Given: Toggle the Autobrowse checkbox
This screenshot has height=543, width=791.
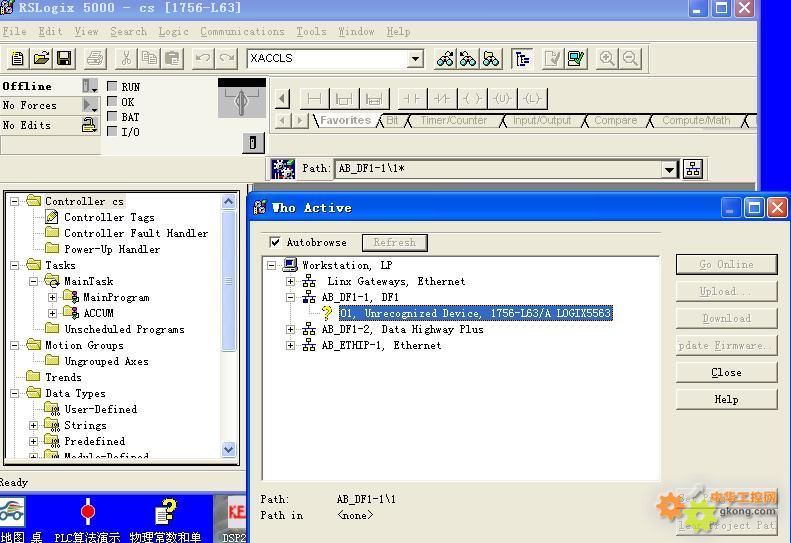Looking at the screenshot, I should click(275, 242).
